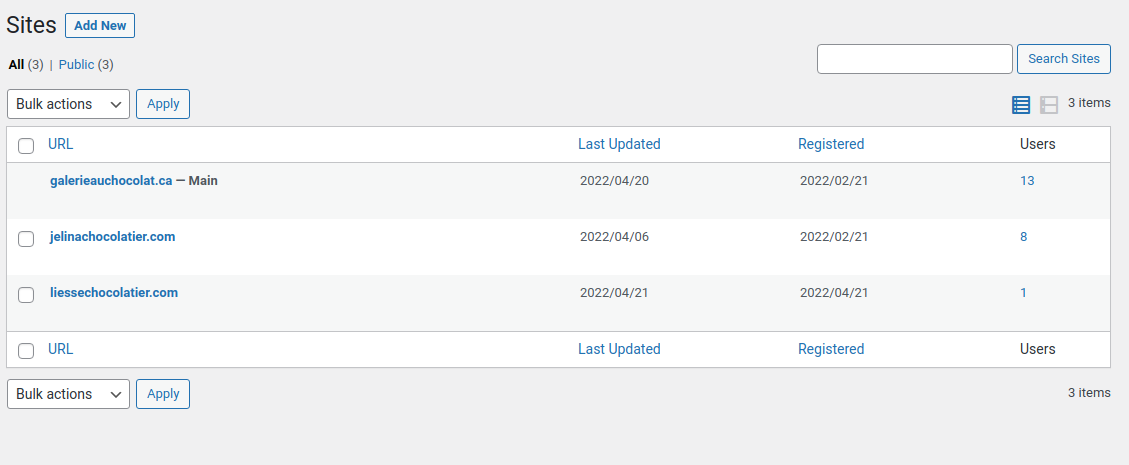Viewport: 1129px width, 465px height.
Task: Tick the select-all checkbox in footer row
Action: (26, 351)
